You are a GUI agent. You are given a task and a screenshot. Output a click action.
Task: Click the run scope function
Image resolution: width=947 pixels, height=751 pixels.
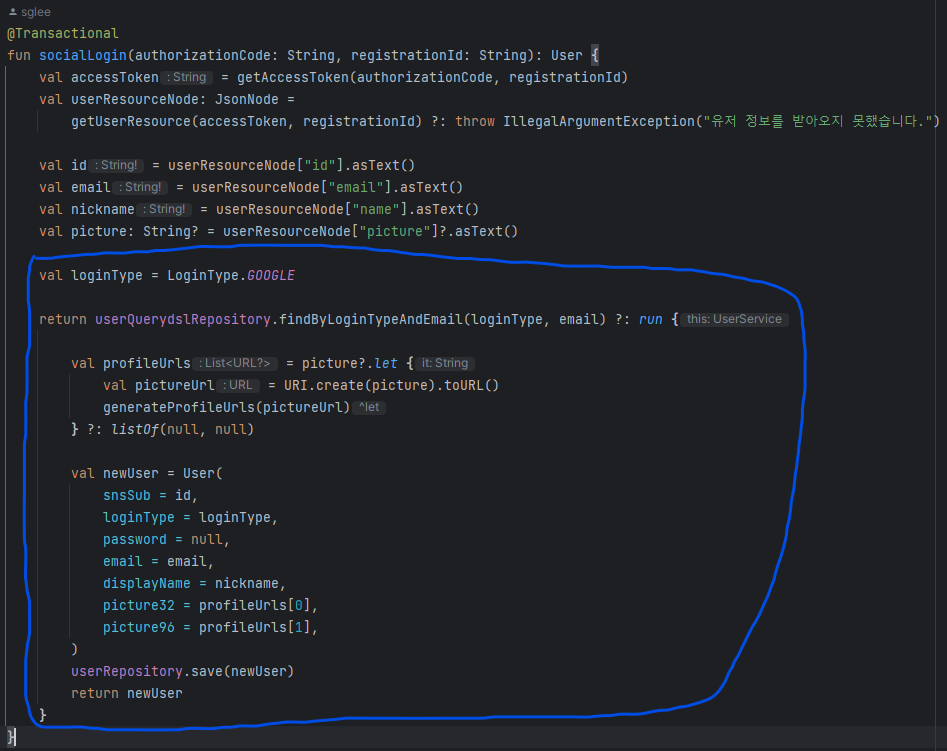(x=650, y=319)
